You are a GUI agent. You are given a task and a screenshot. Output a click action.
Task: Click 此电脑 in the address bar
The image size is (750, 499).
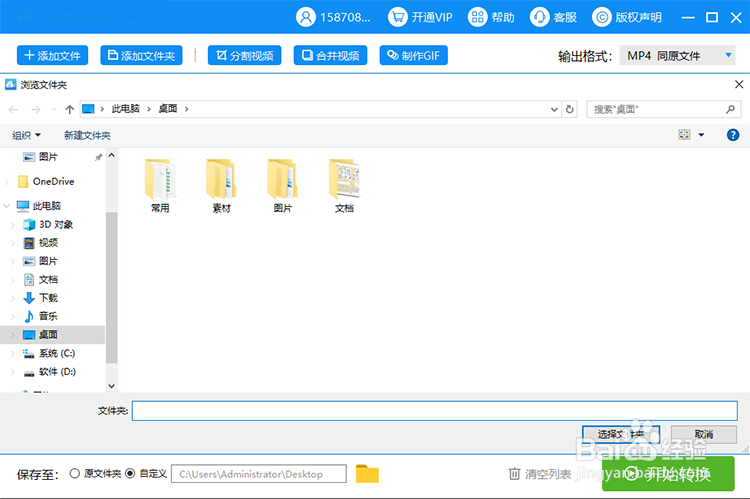[x=126, y=109]
